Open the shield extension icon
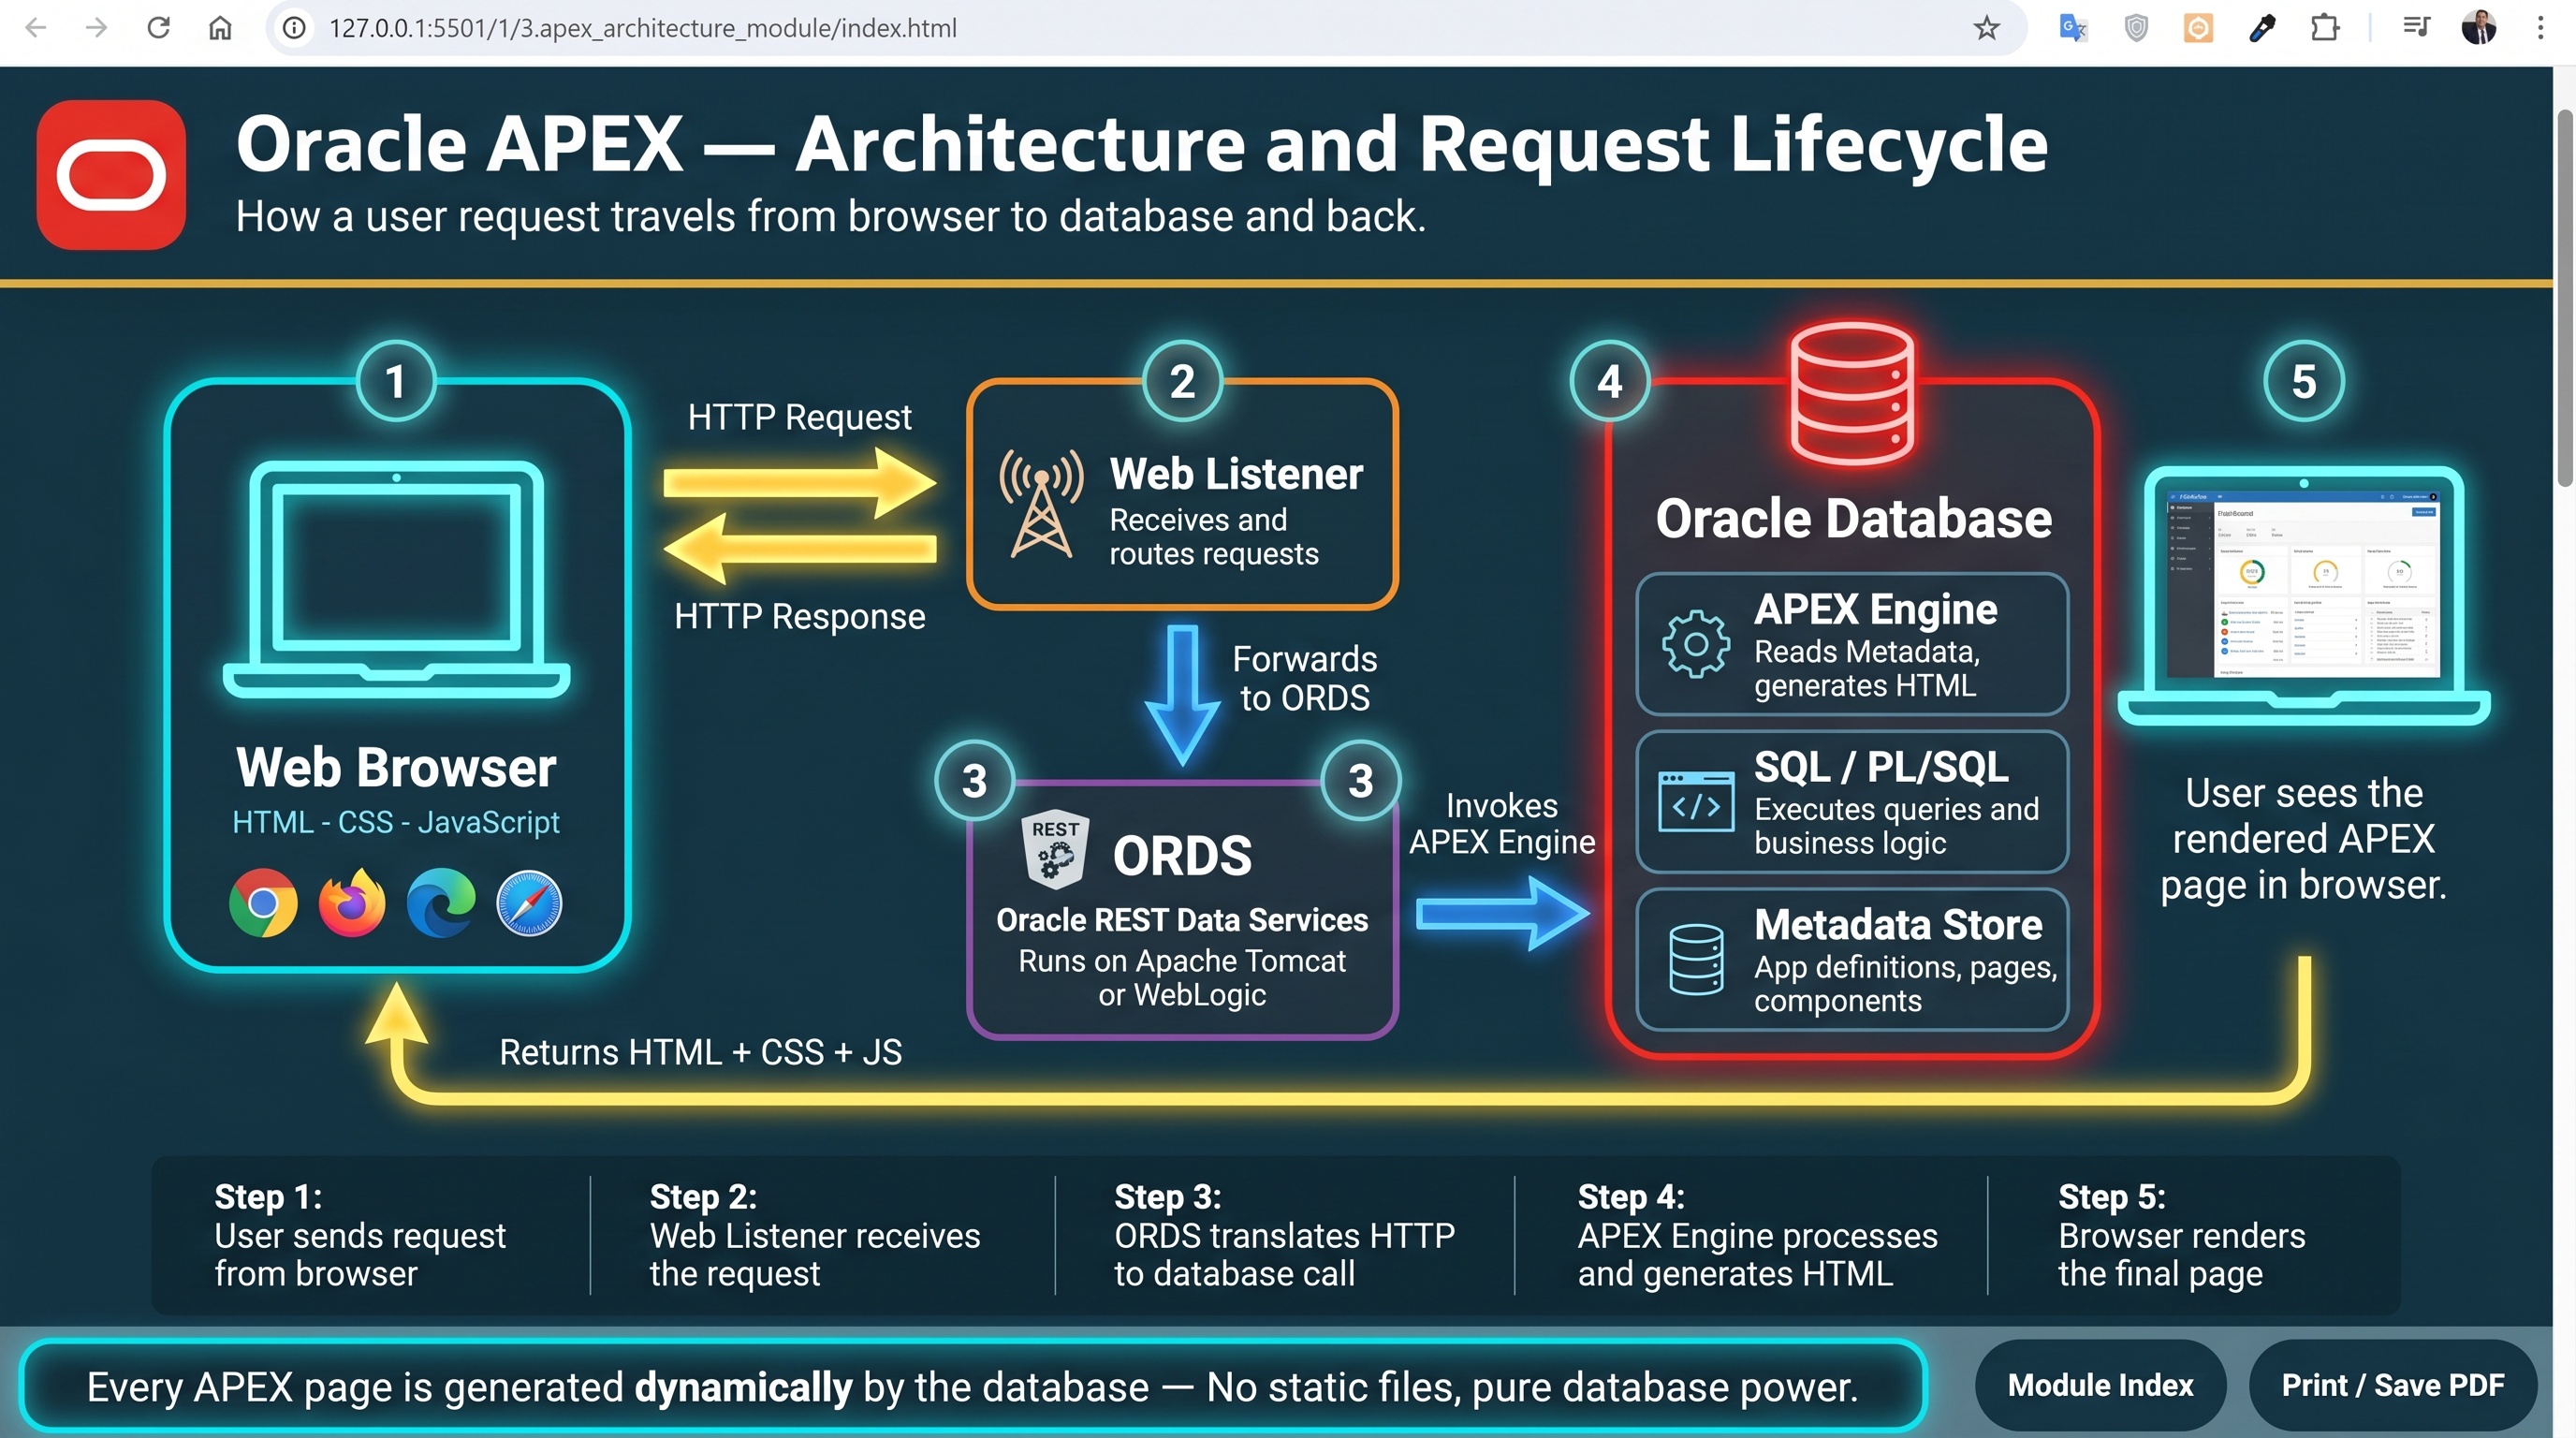The height and width of the screenshot is (1438, 2576). tap(2136, 28)
